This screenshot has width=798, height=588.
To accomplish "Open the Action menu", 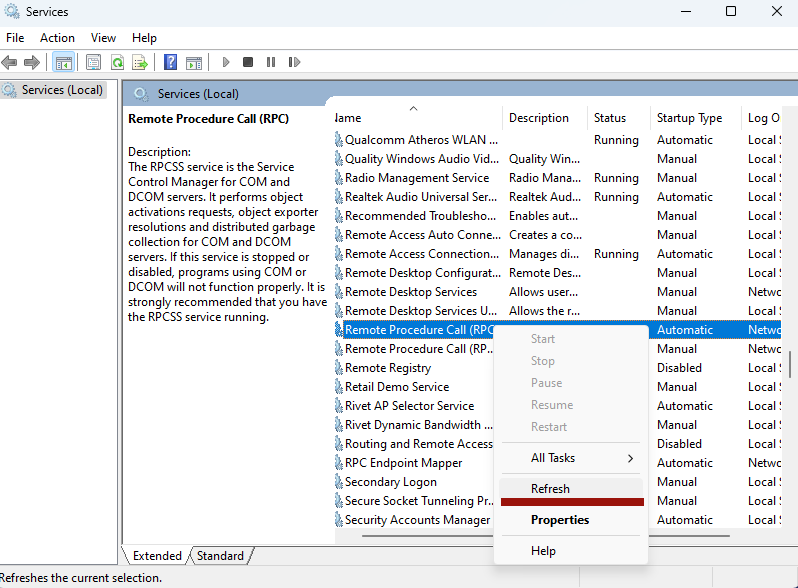I will (57, 38).
